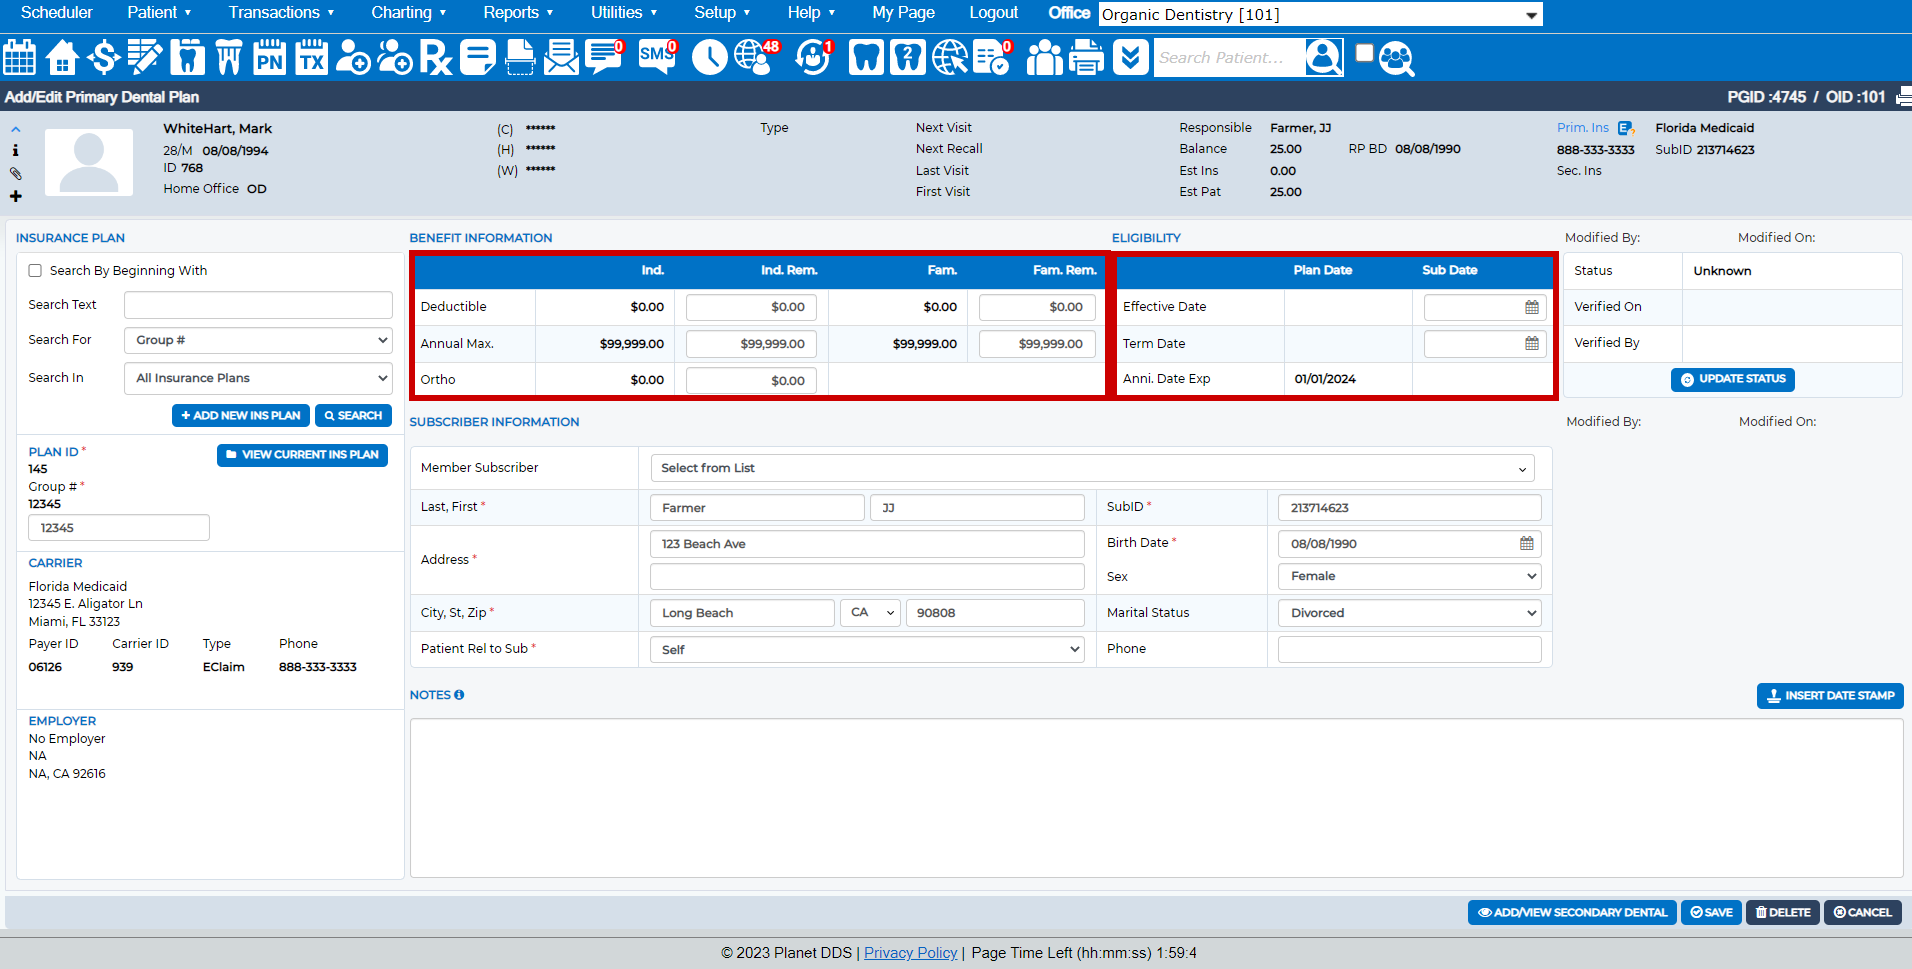The width and height of the screenshot is (1912, 969).
Task: Click the Search Text input field
Action: (258, 305)
